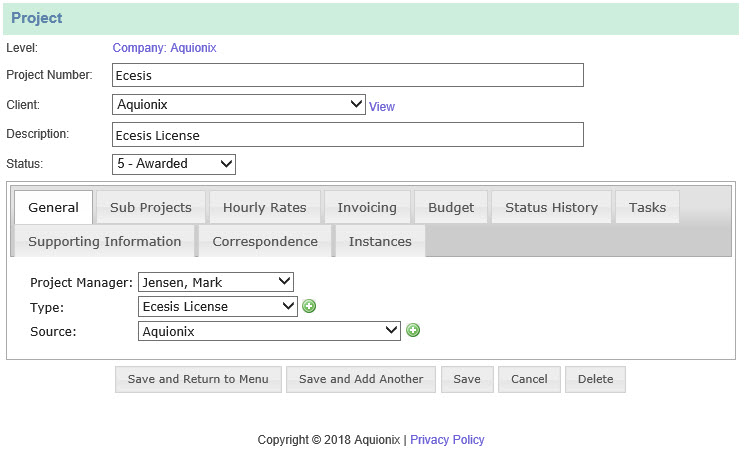Click the Level label
The image size is (744, 460).
[22, 48]
